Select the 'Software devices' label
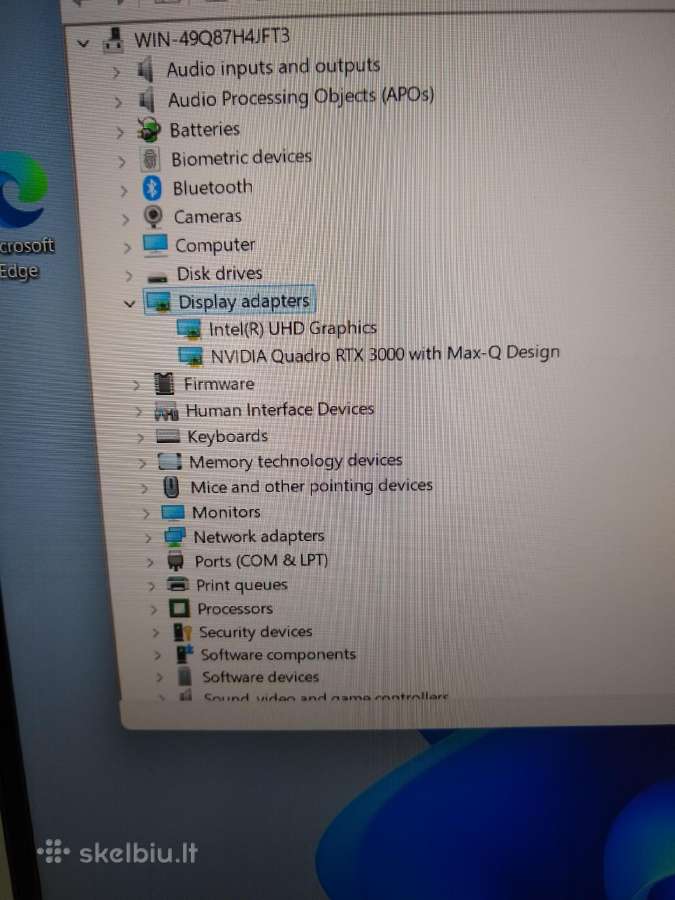 pyautogui.click(x=261, y=677)
